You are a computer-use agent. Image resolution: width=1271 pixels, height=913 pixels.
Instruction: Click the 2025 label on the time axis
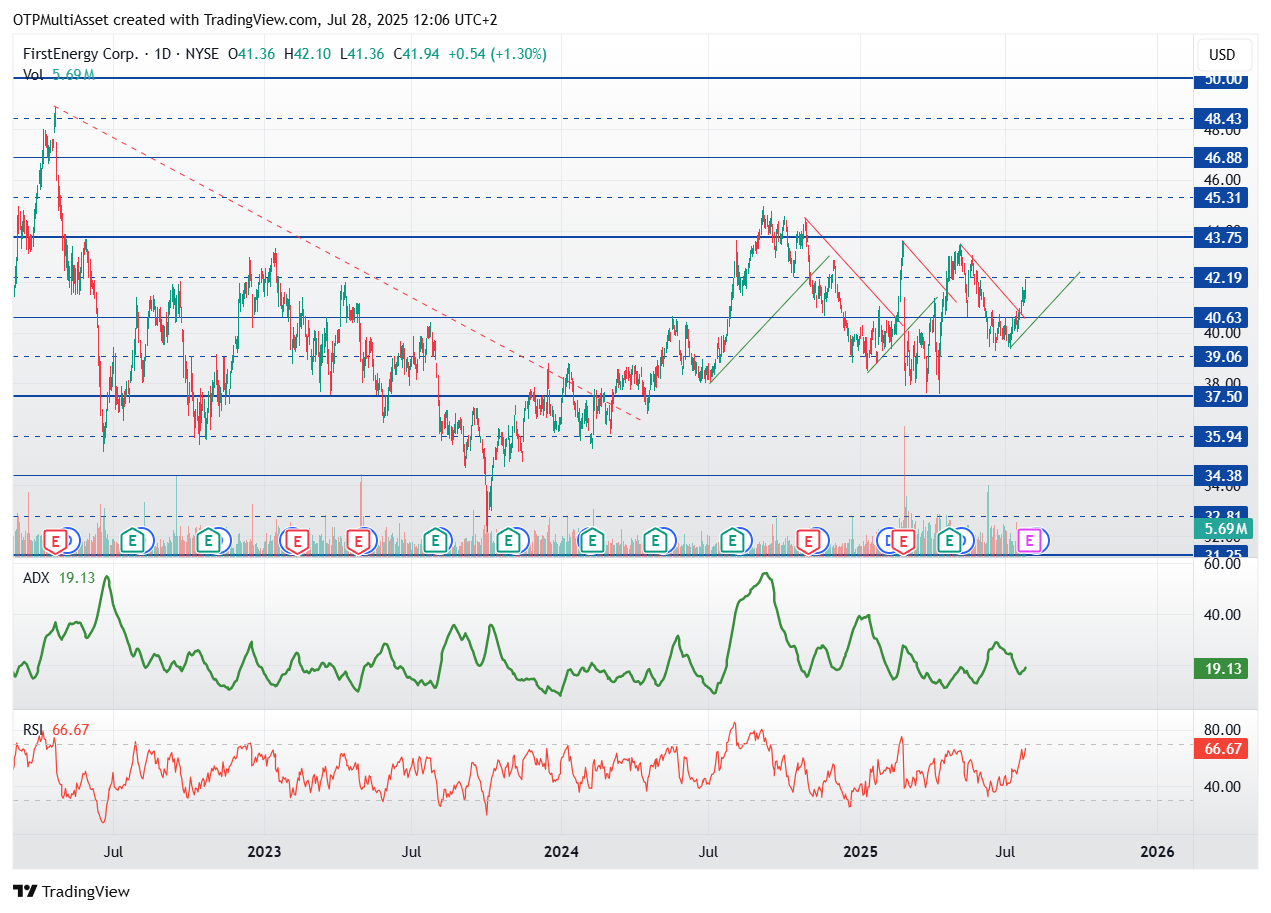point(860,852)
